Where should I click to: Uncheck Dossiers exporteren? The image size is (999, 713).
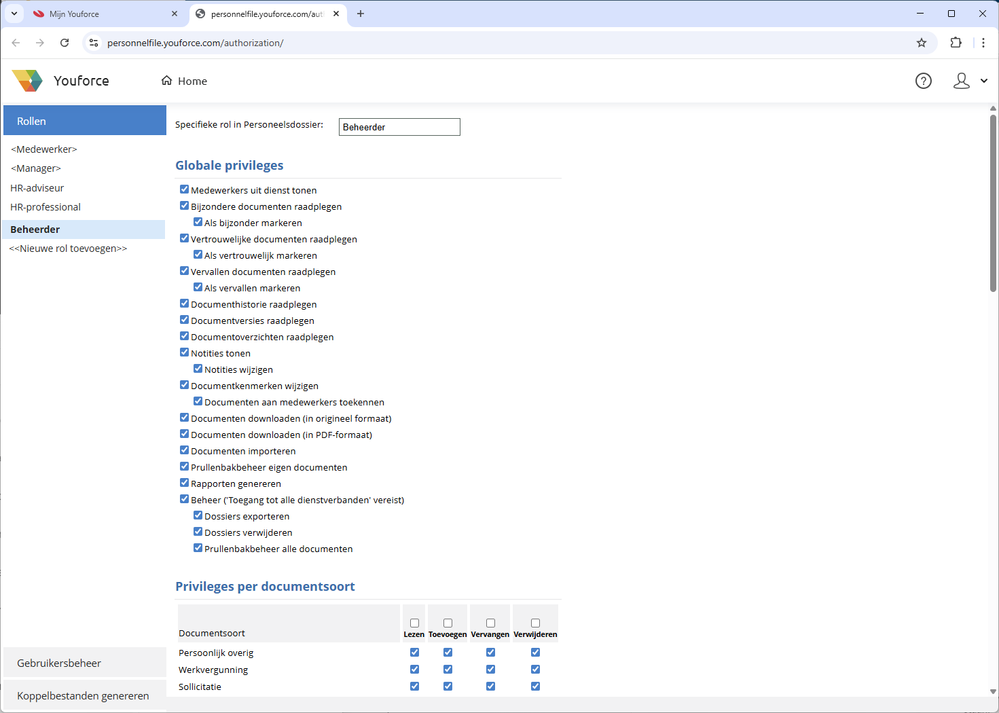point(198,515)
